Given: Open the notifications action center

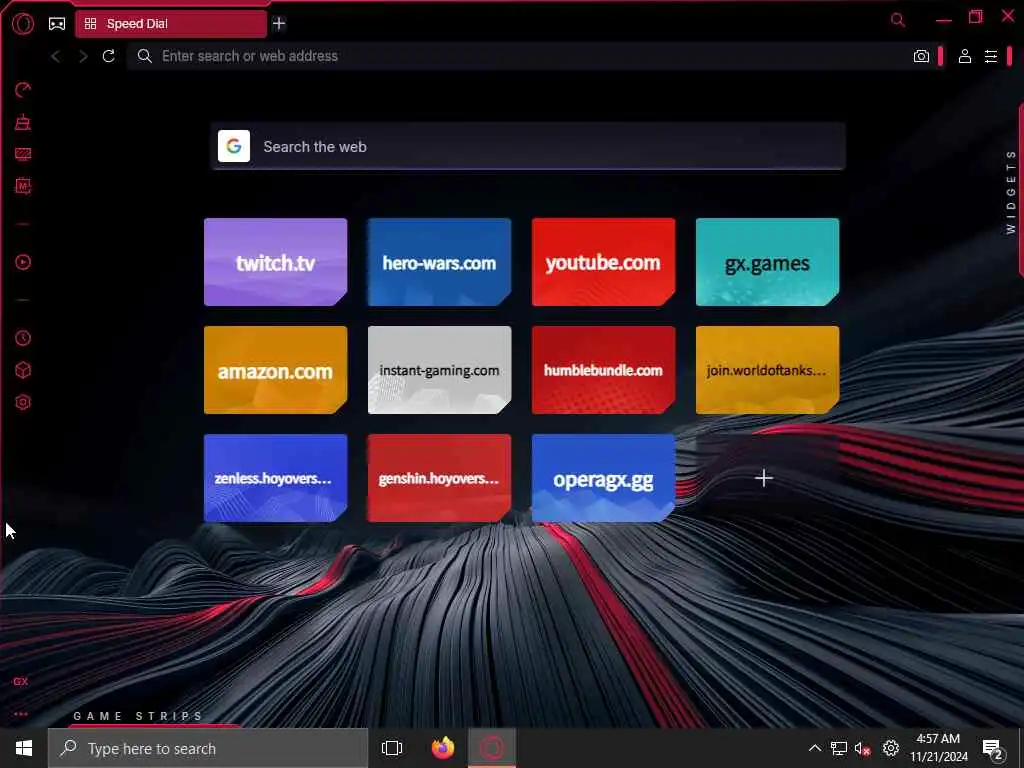Looking at the screenshot, I should pyautogui.click(x=993, y=749).
